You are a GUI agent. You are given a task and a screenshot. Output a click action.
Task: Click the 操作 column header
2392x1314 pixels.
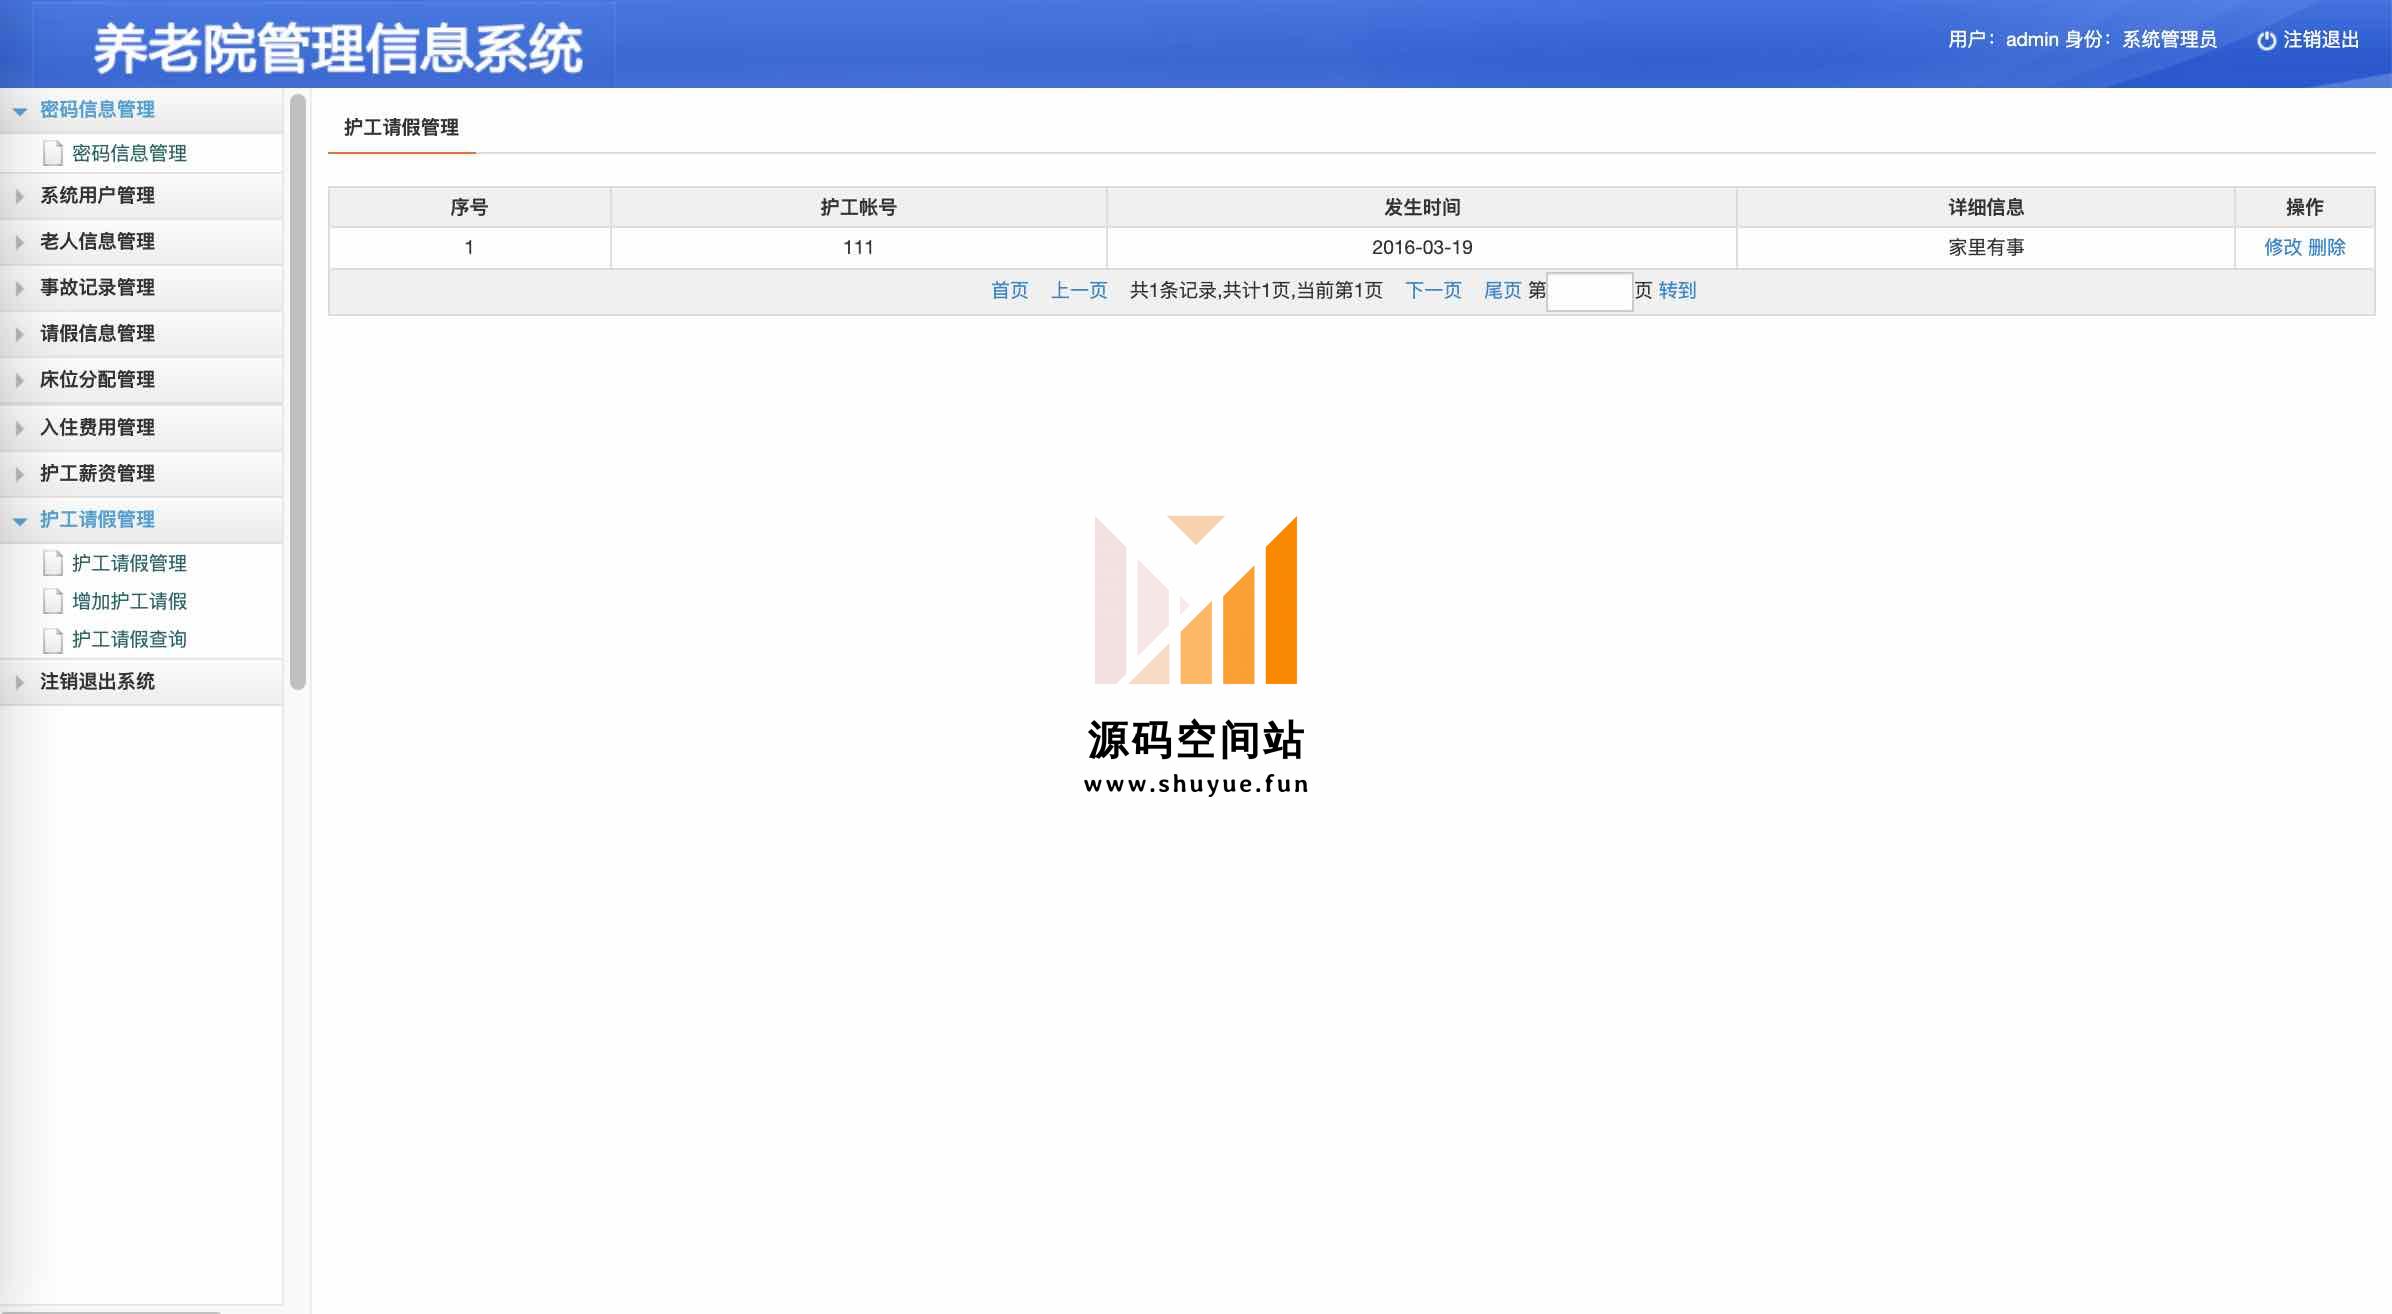click(2305, 207)
